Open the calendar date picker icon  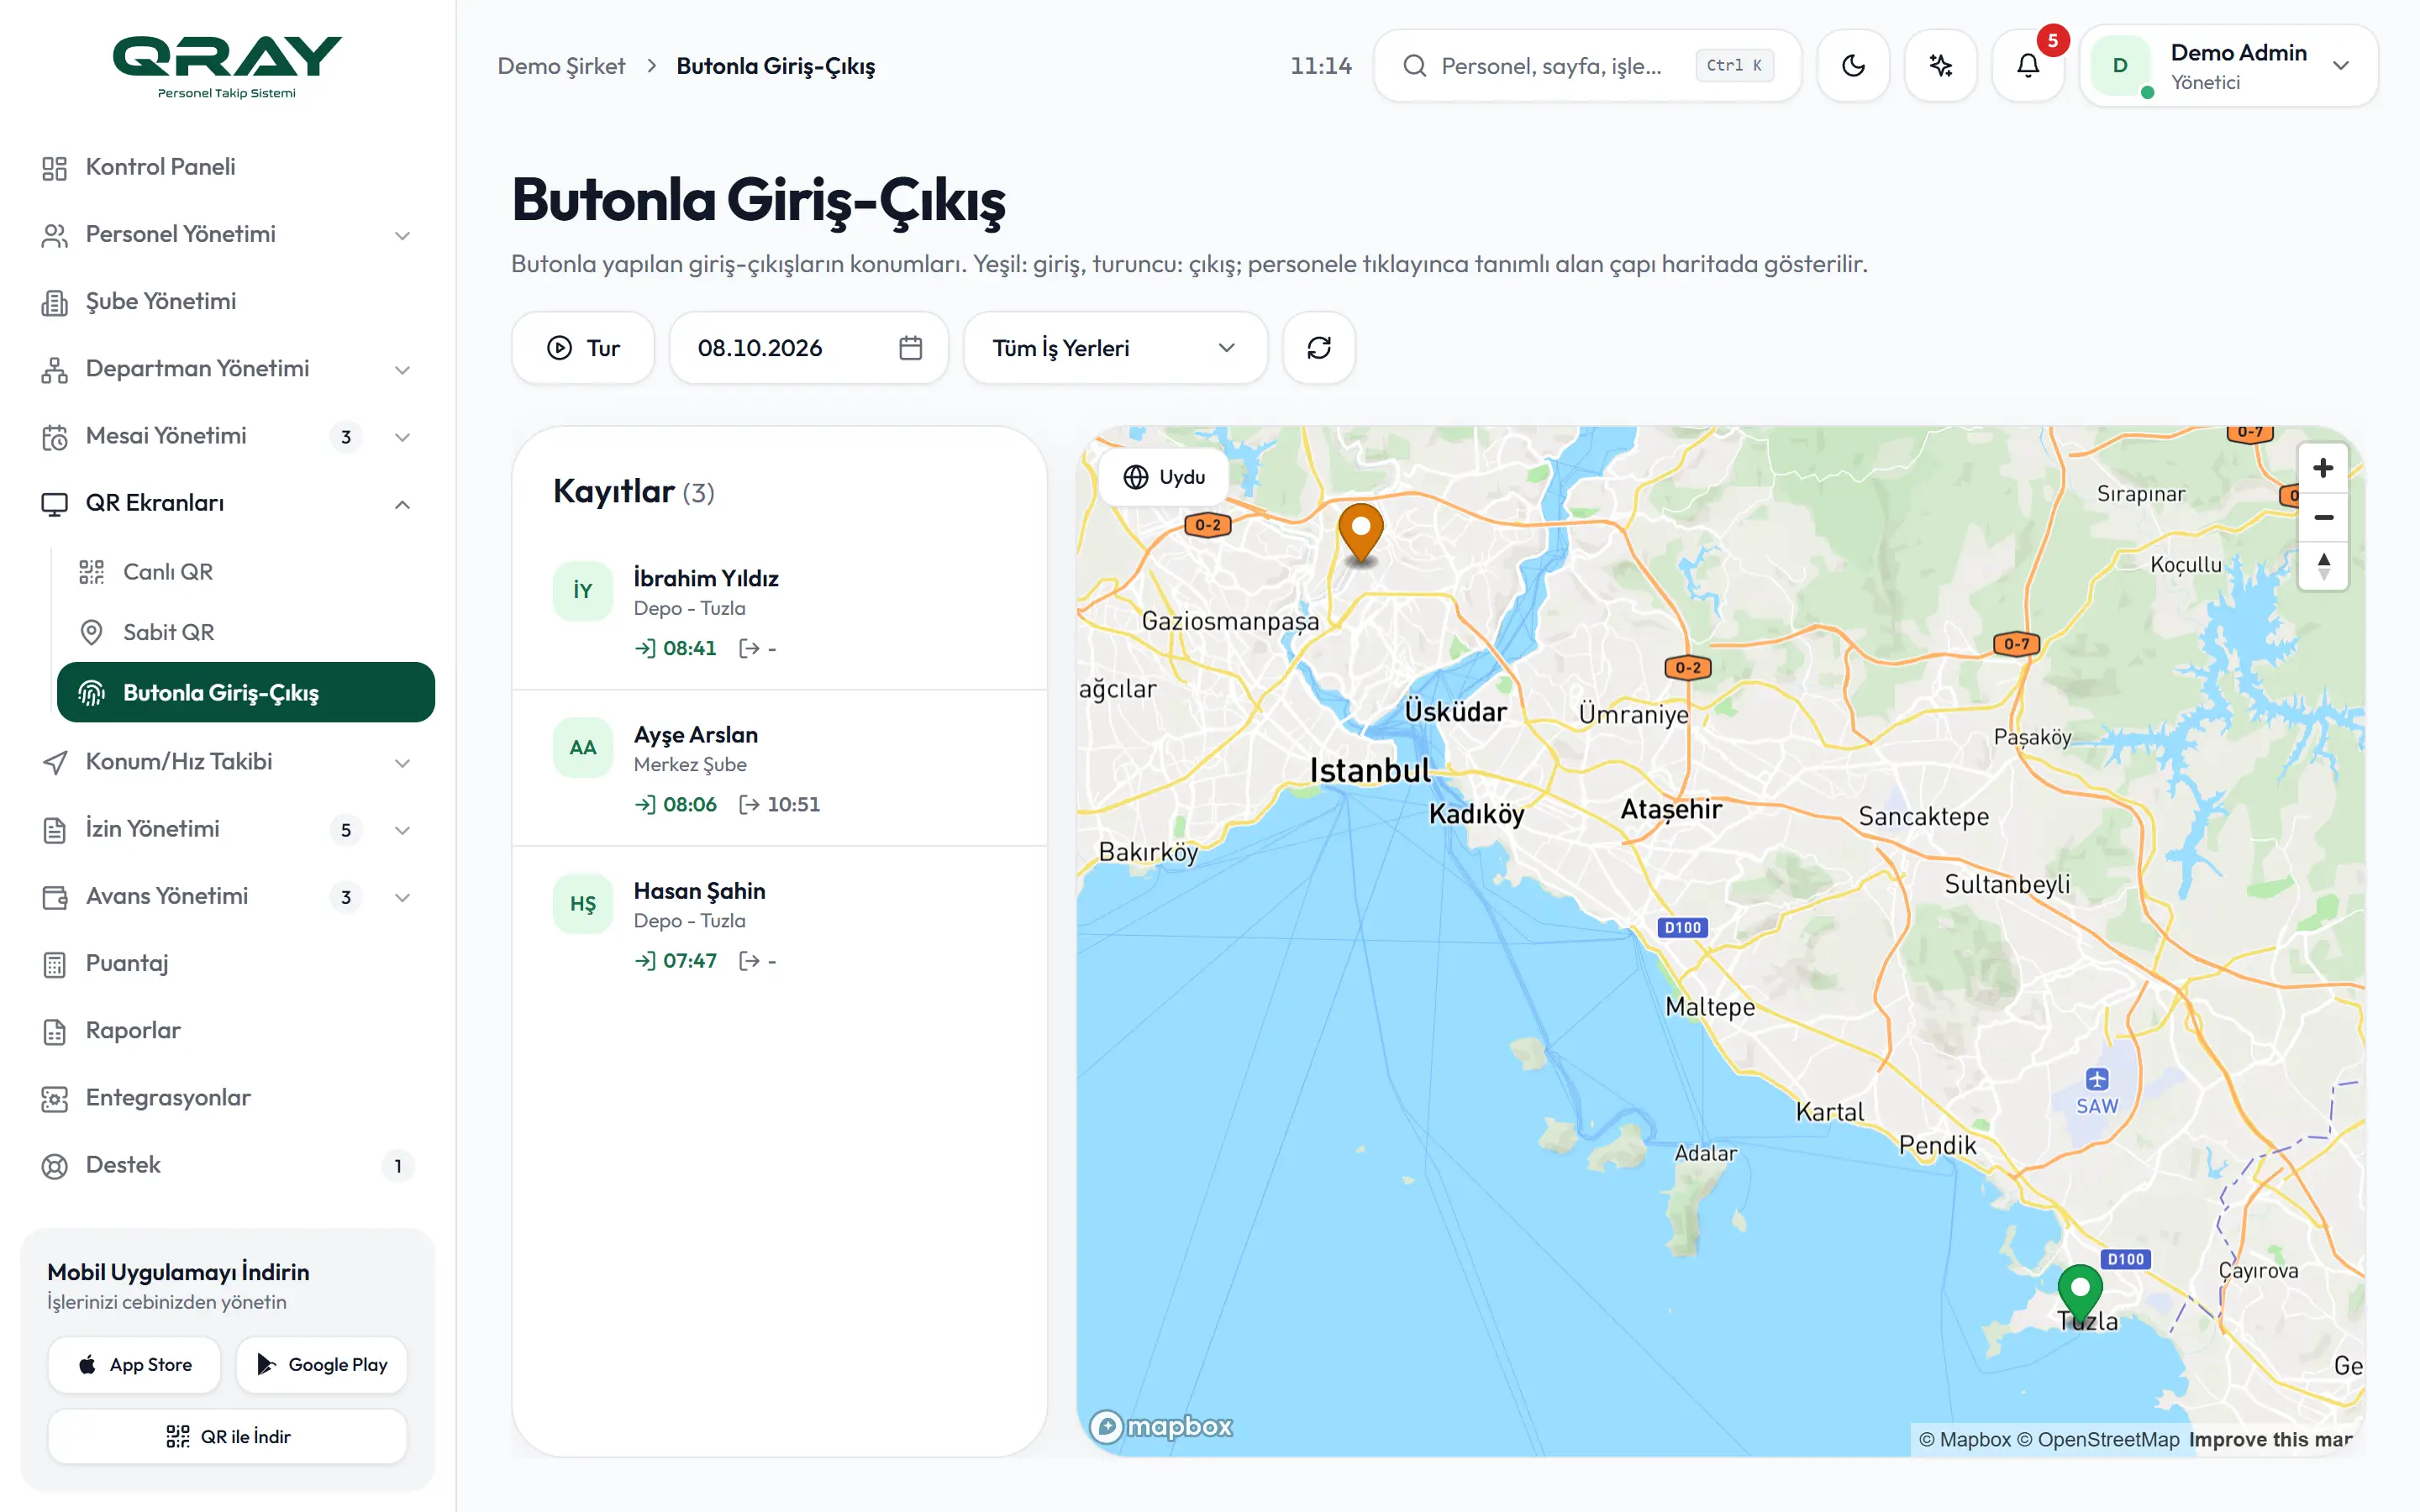point(910,348)
